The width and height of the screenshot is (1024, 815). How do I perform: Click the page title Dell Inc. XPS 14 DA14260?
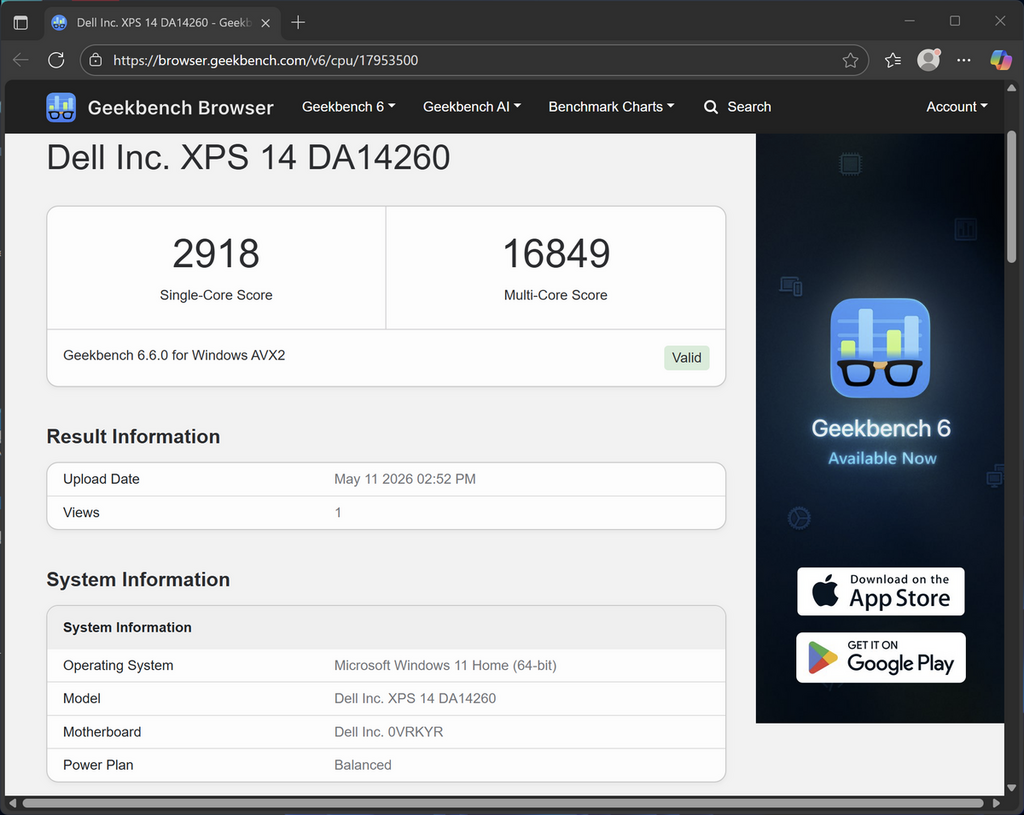click(248, 157)
